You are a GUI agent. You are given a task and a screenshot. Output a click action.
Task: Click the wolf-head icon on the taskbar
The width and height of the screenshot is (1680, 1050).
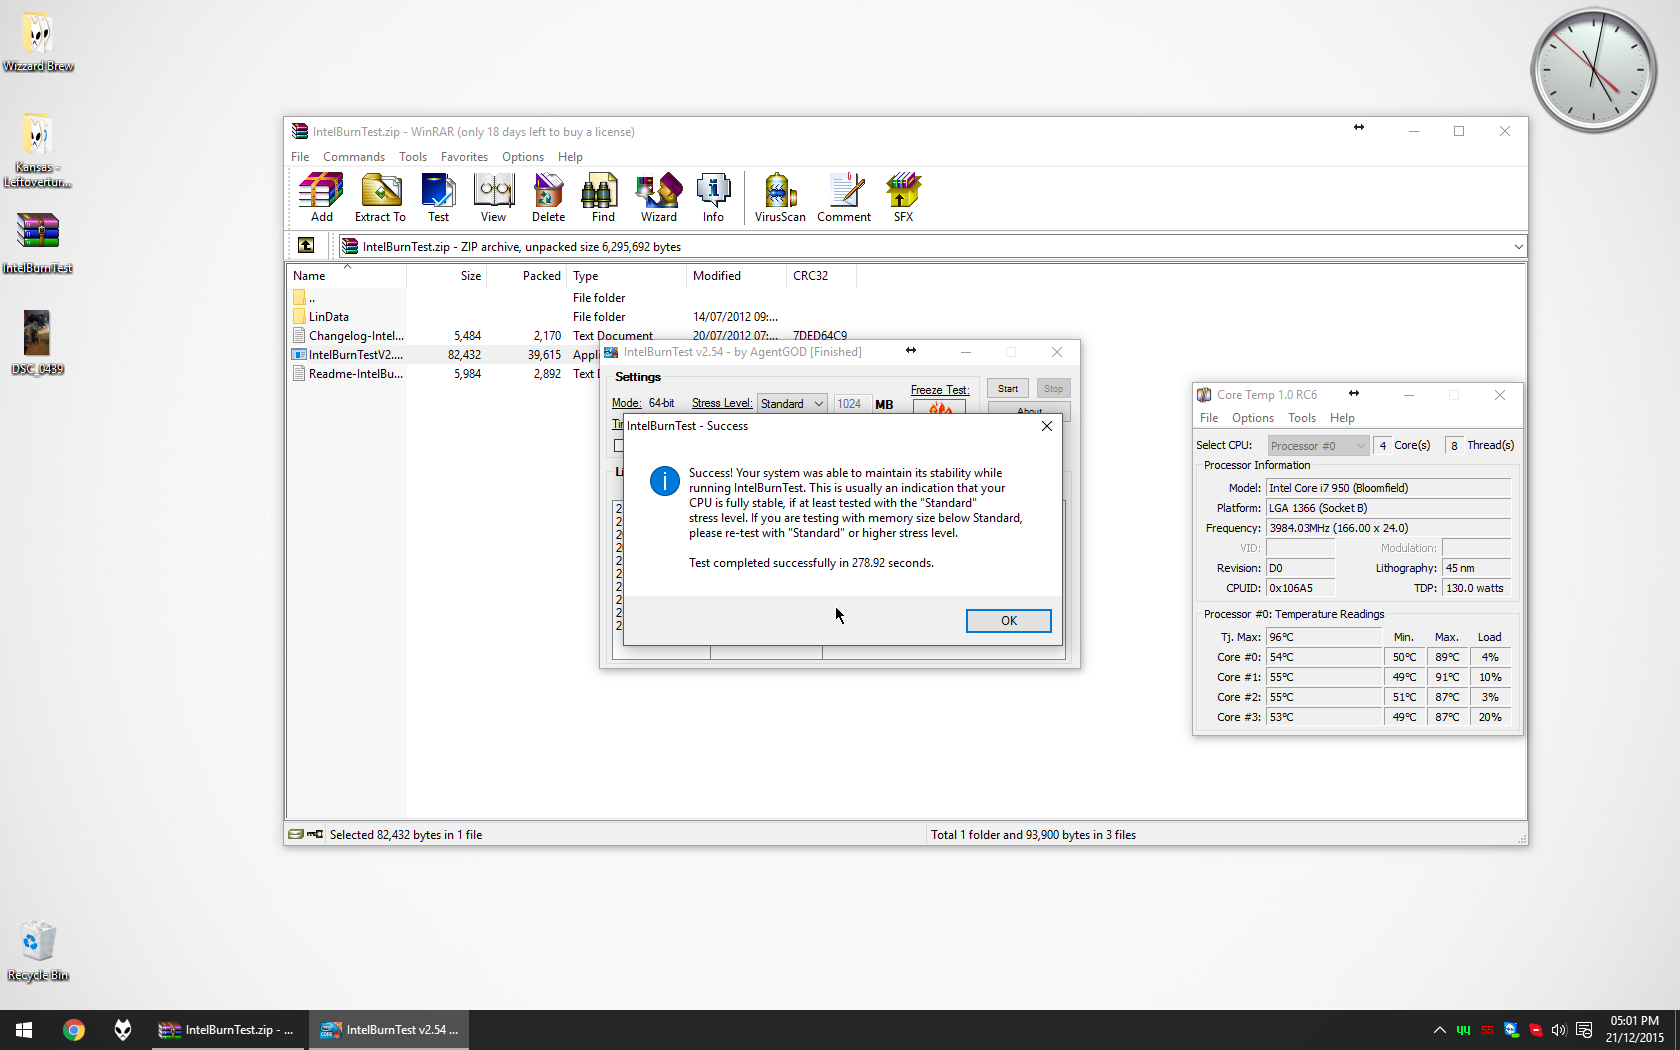[x=123, y=1030]
